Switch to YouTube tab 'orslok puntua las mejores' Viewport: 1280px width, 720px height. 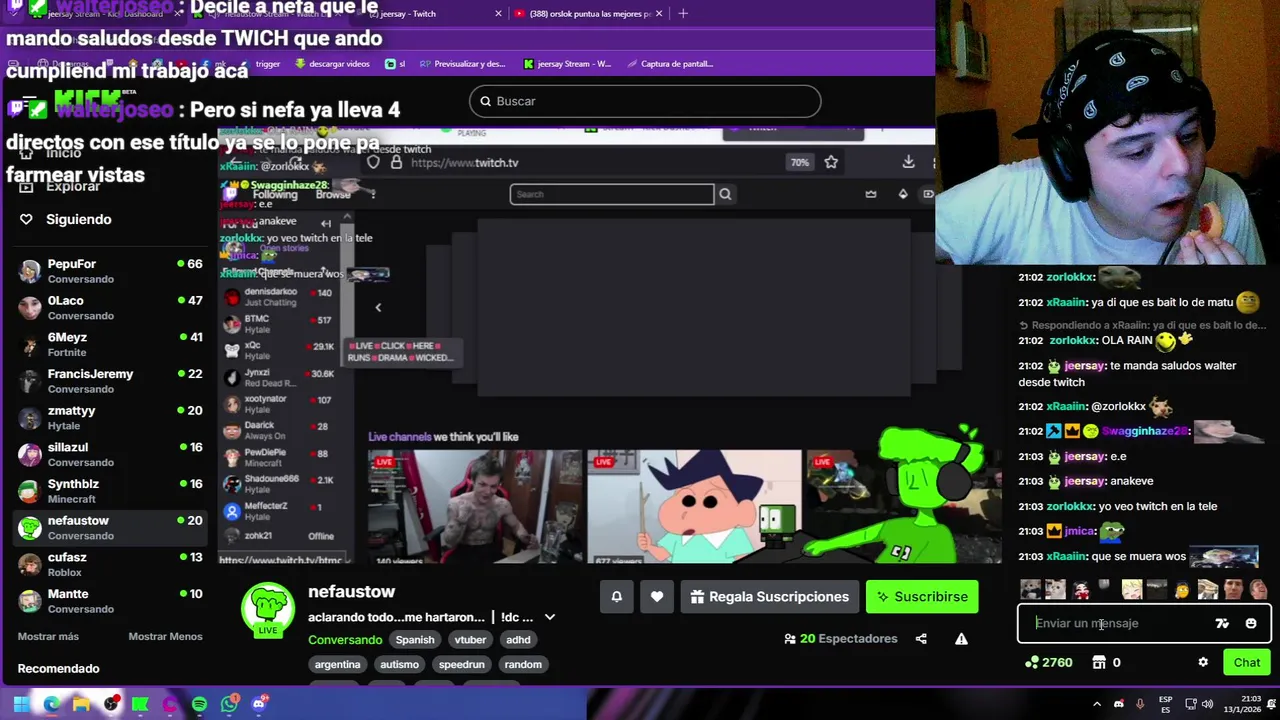tap(590, 14)
